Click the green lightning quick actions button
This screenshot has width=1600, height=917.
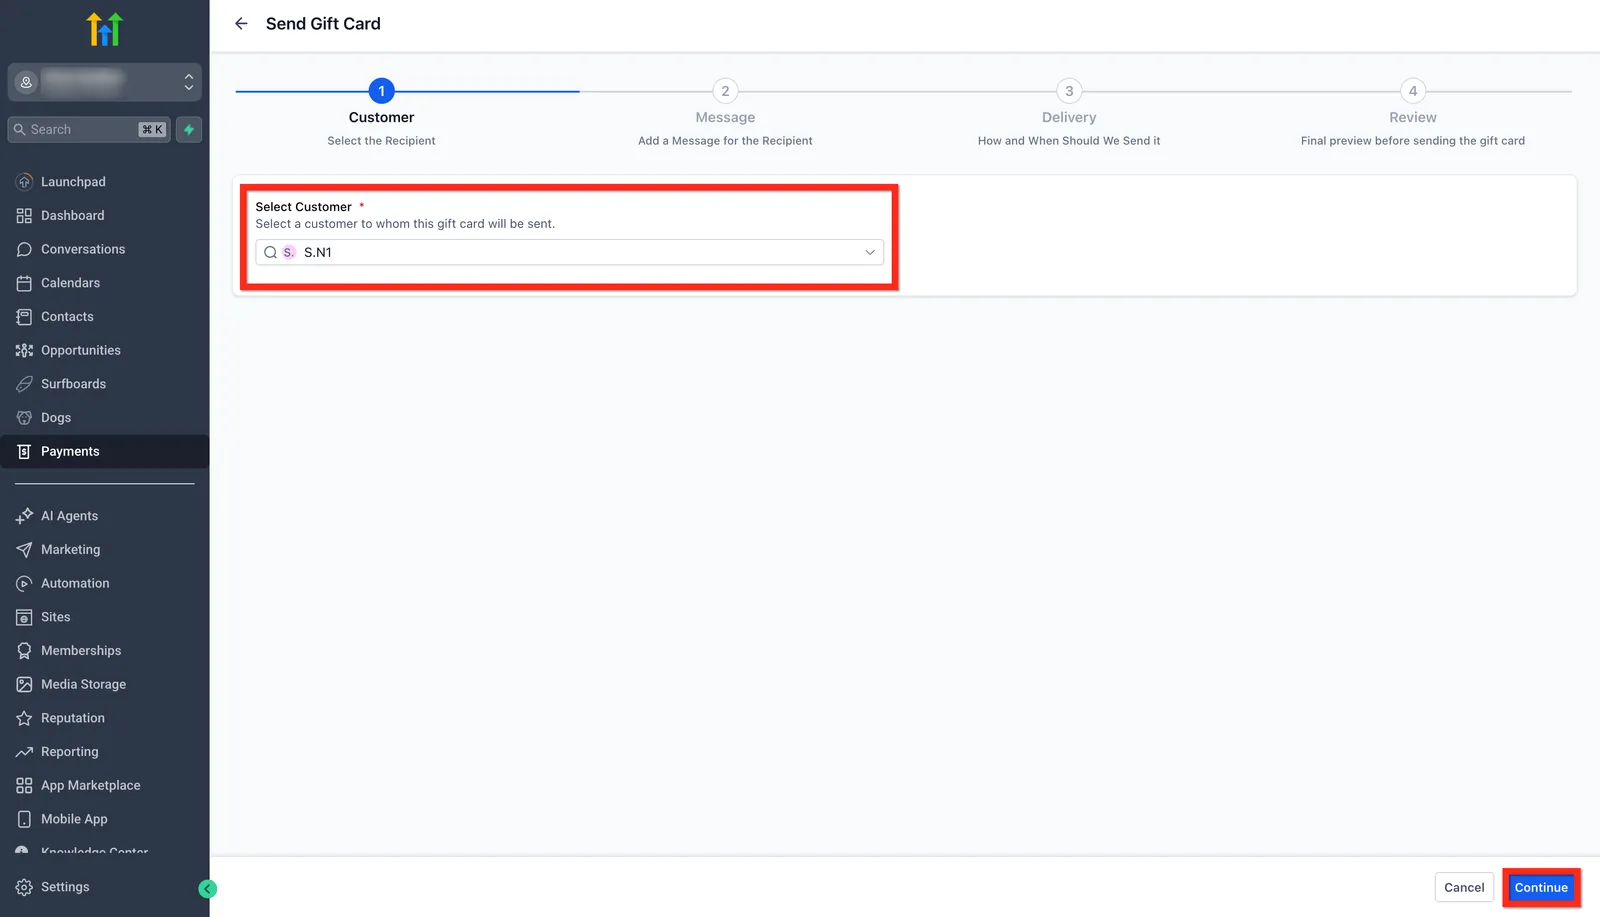pos(189,130)
